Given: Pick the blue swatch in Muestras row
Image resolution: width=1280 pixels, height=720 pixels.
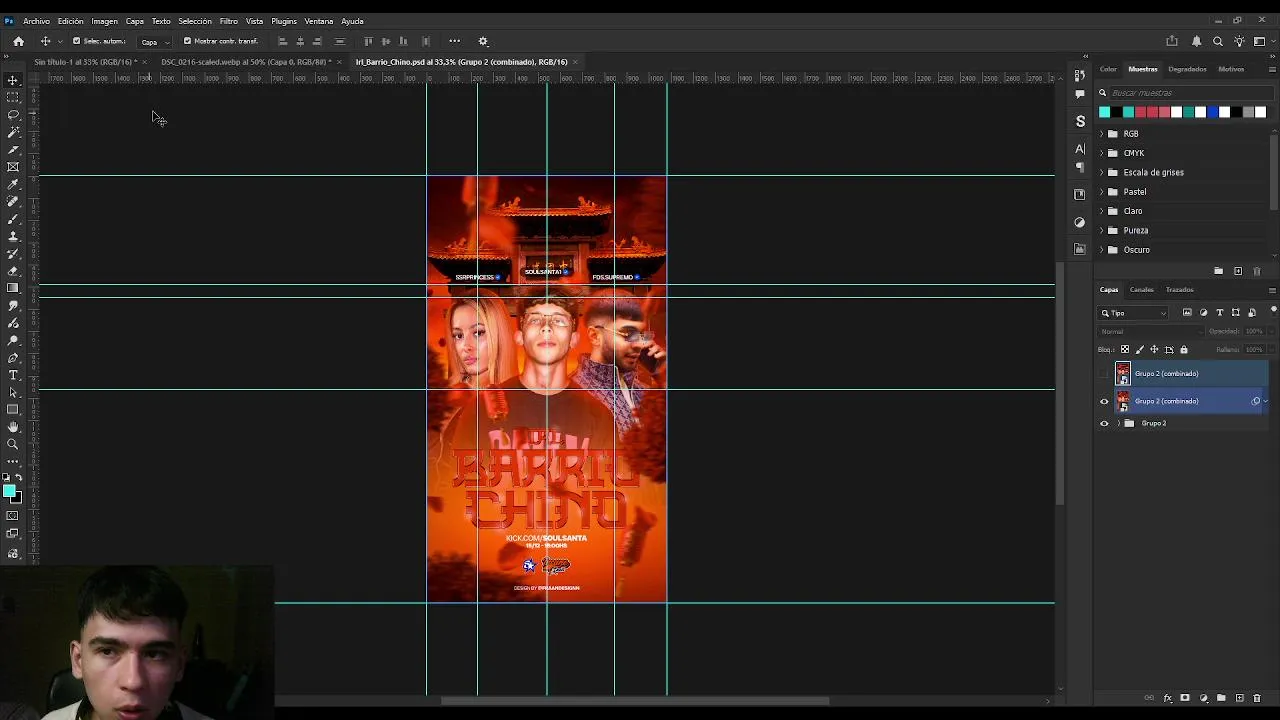Looking at the screenshot, I should (x=1212, y=112).
